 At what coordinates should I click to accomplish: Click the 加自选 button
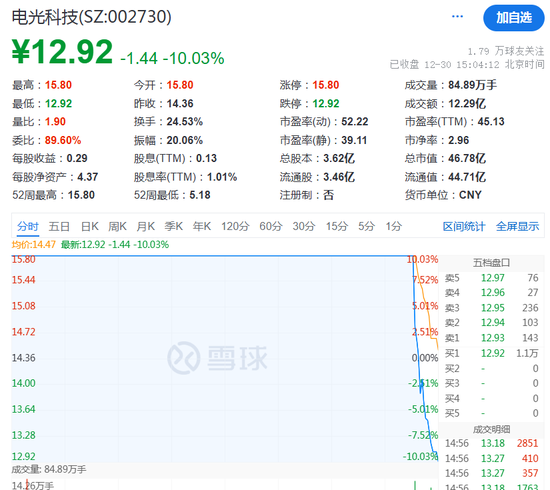[514, 18]
